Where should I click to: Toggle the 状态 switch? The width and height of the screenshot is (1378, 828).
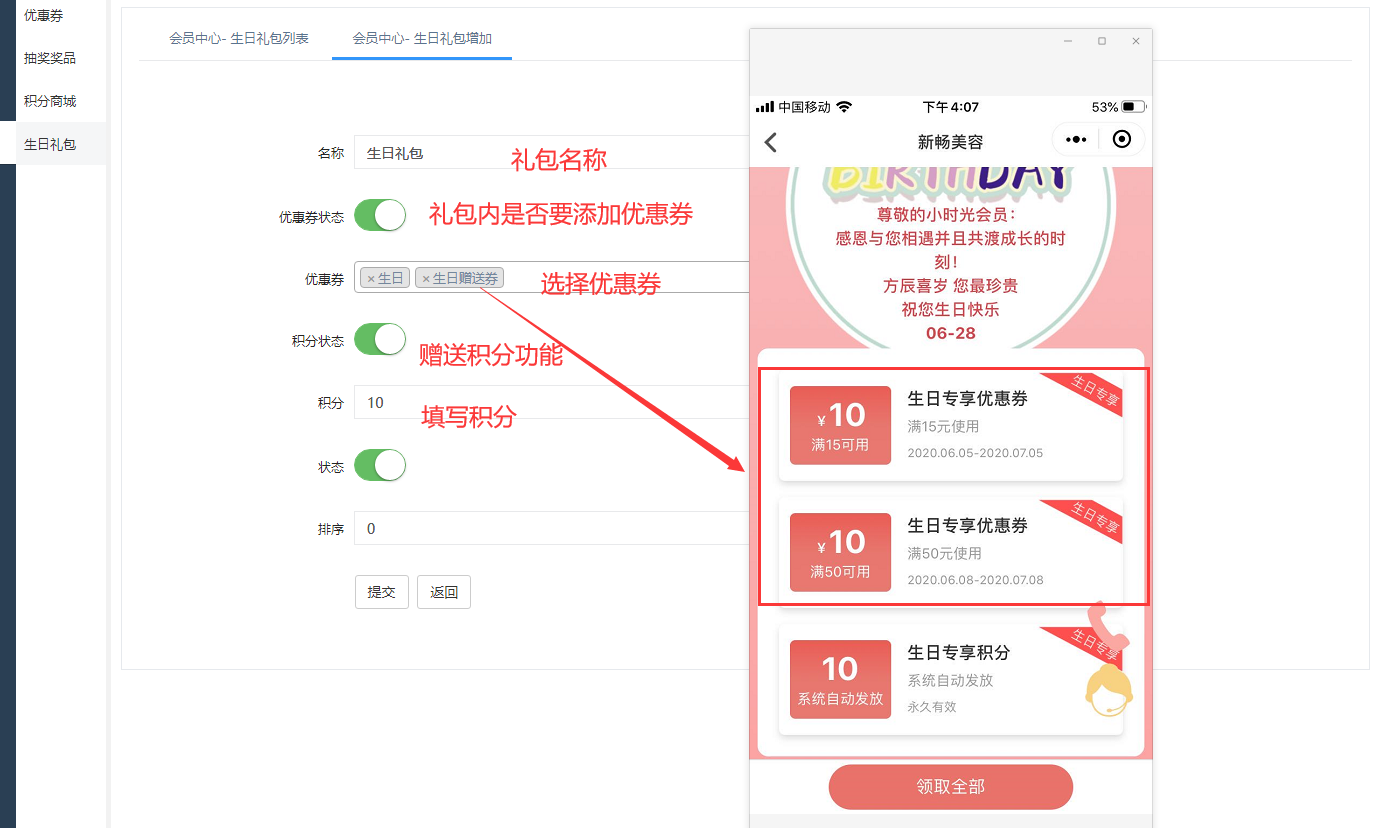(x=380, y=465)
